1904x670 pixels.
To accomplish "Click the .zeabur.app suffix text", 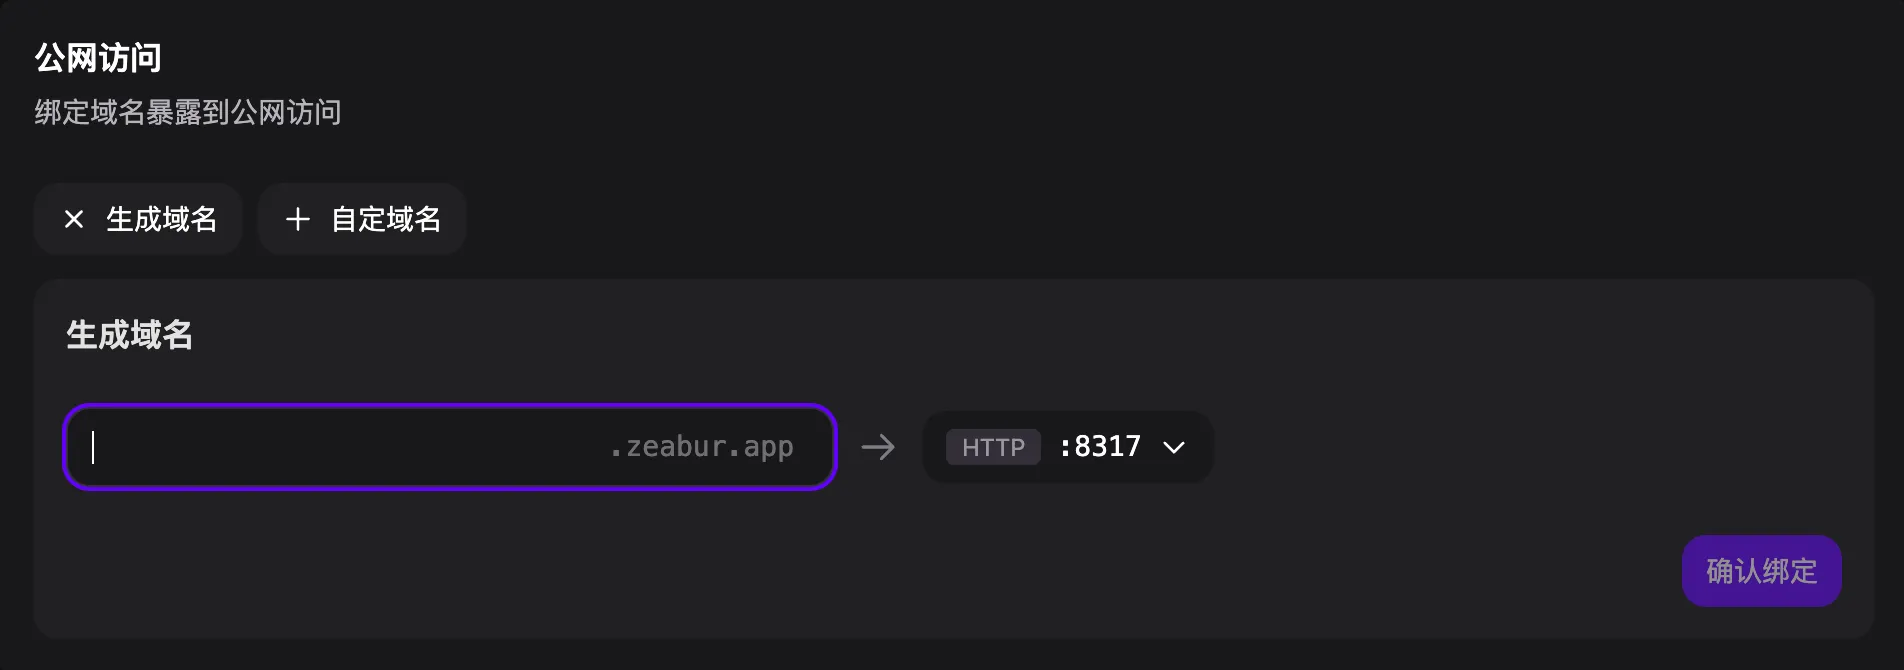I will coord(701,447).
